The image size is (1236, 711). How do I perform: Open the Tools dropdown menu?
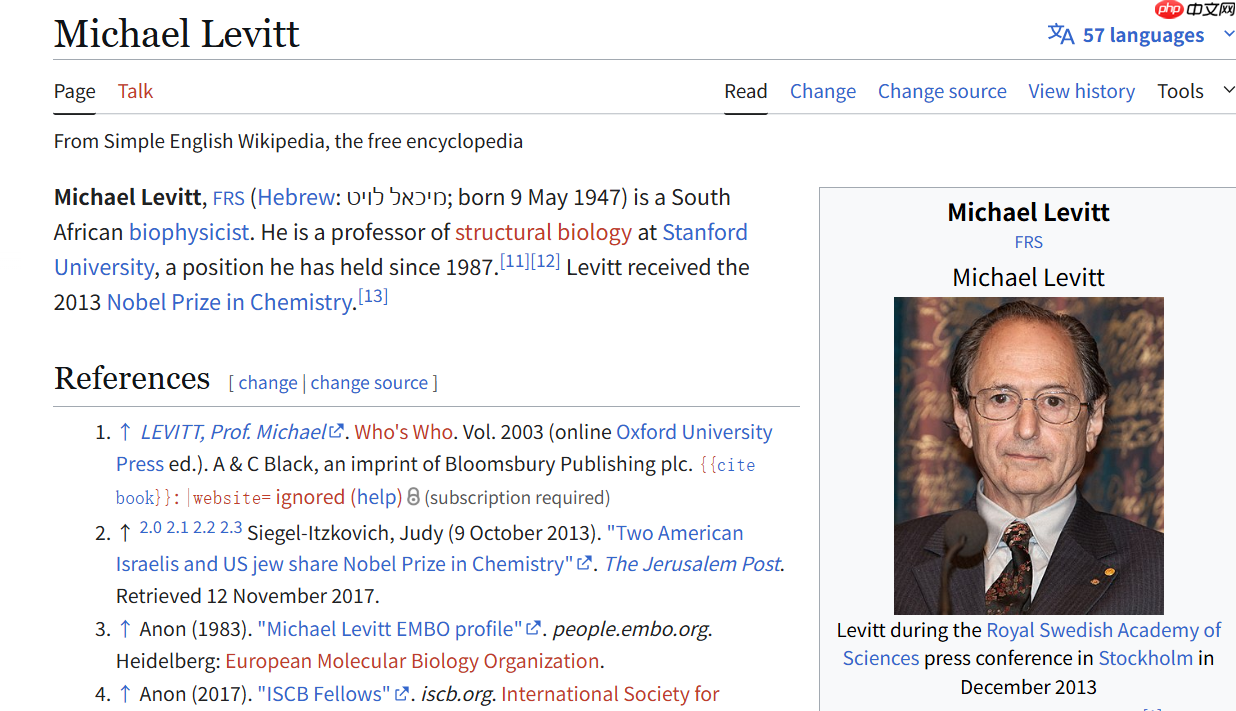pyautogui.click(x=1195, y=91)
